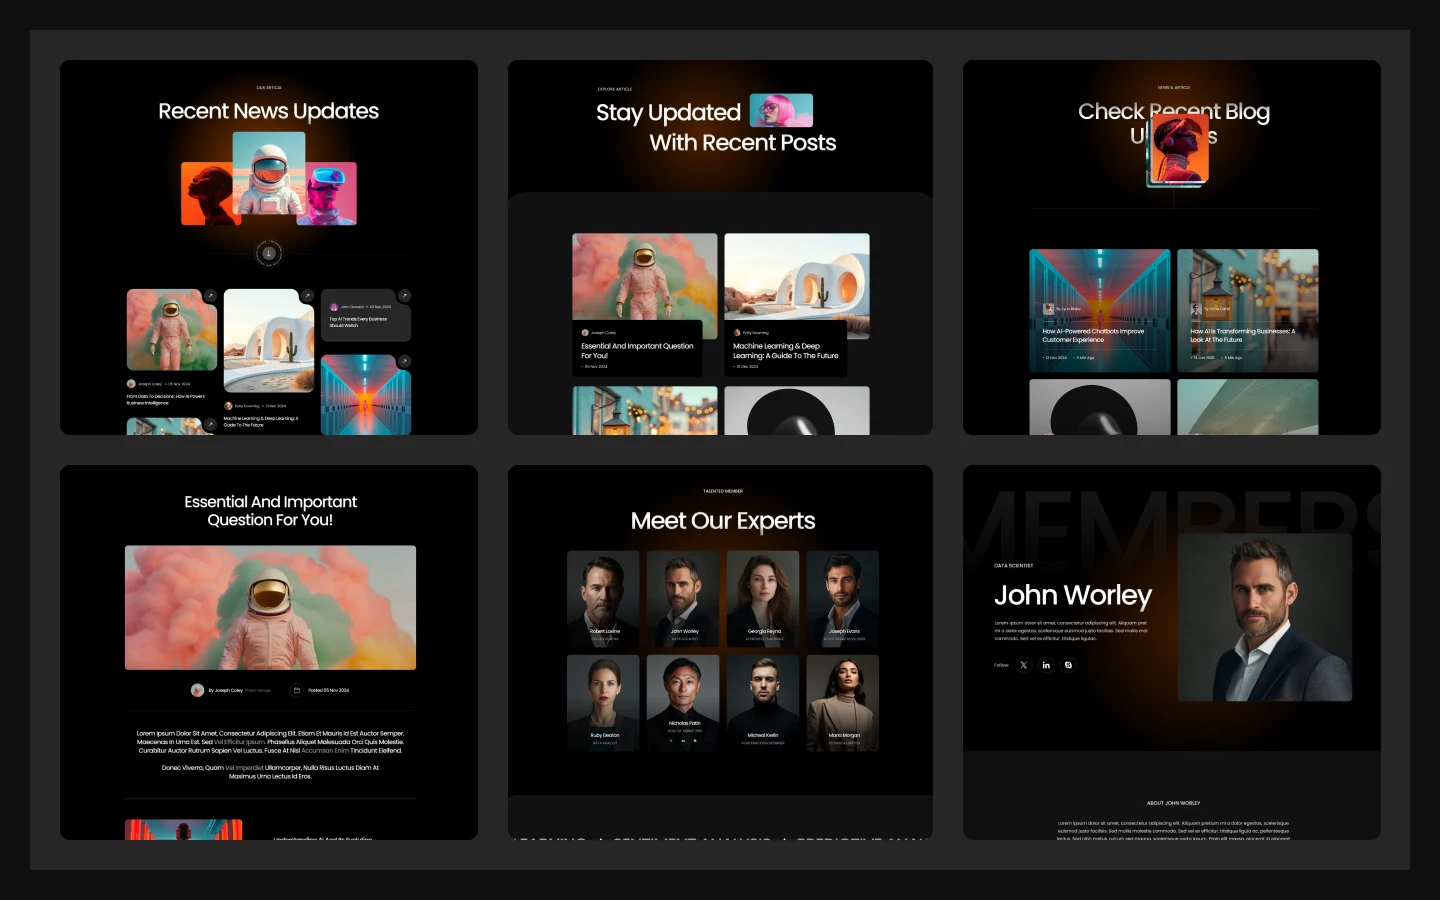The width and height of the screenshot is (1440, 900).
Task: Open Micheal Kerlin's expert card
Action: tap(763, 703)
